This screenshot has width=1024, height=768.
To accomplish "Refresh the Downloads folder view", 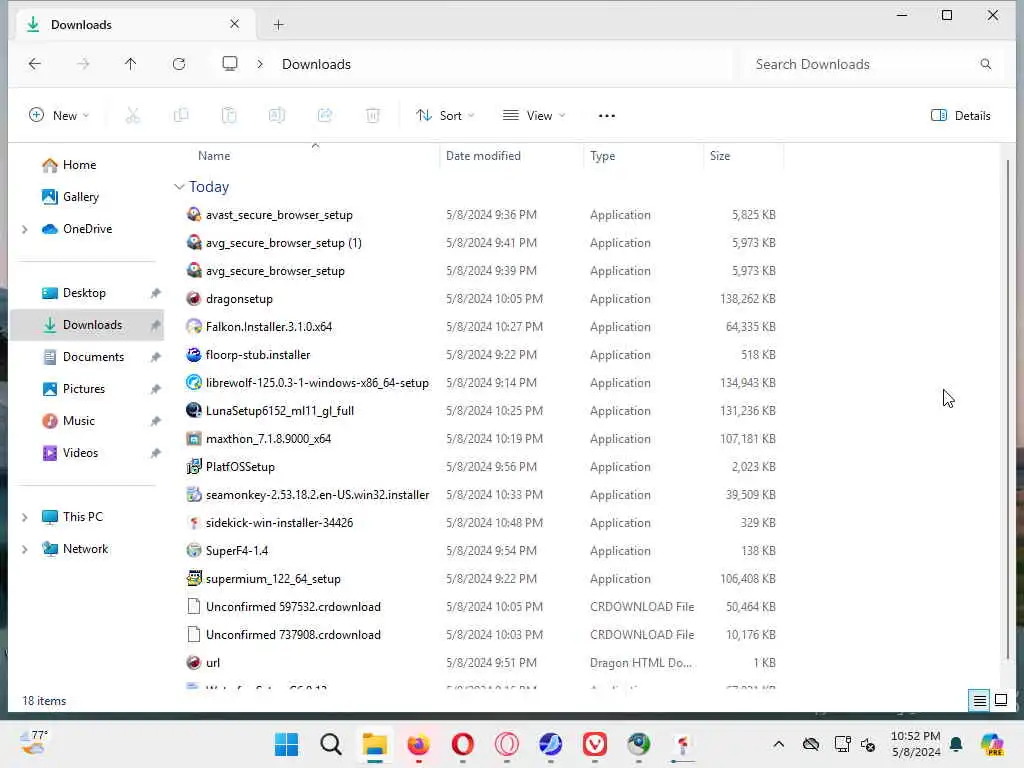I will (179, 63).
